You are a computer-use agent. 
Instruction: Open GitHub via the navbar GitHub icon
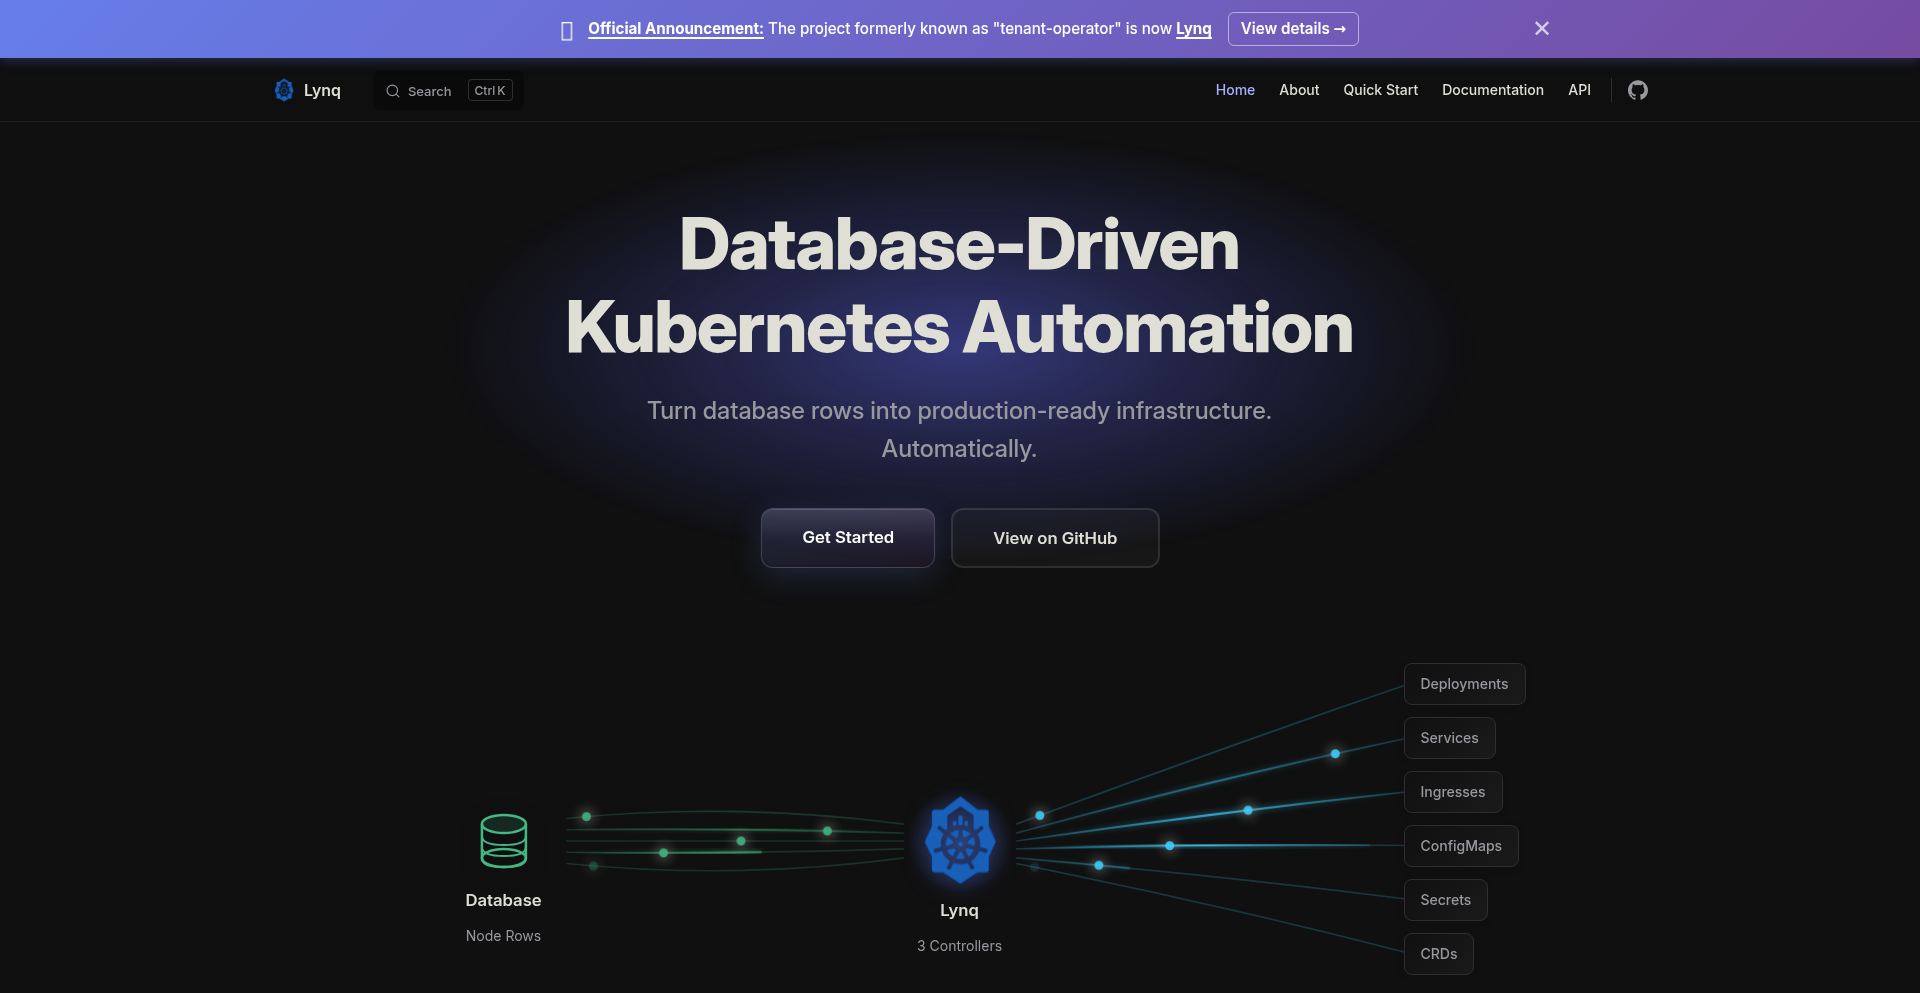(1638, 90)
